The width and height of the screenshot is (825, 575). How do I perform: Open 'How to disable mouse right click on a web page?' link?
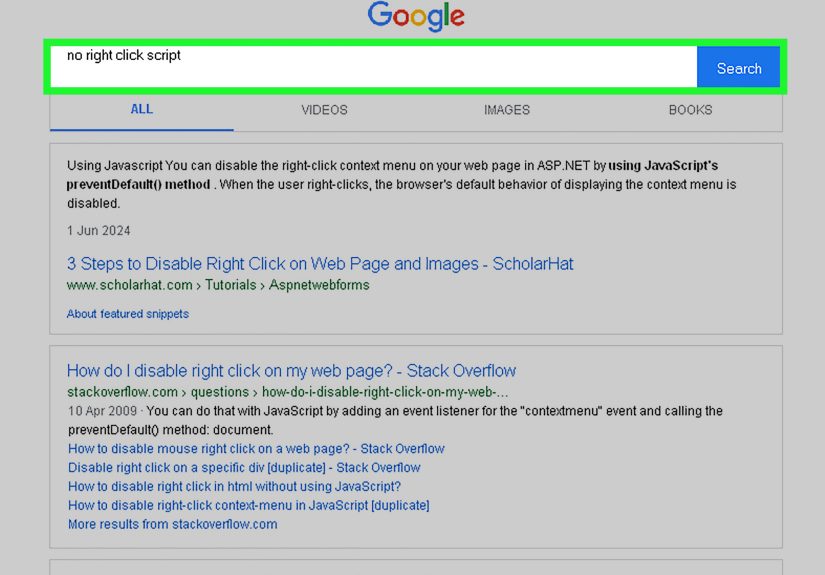pyautogui.click(x=256, y=449)
